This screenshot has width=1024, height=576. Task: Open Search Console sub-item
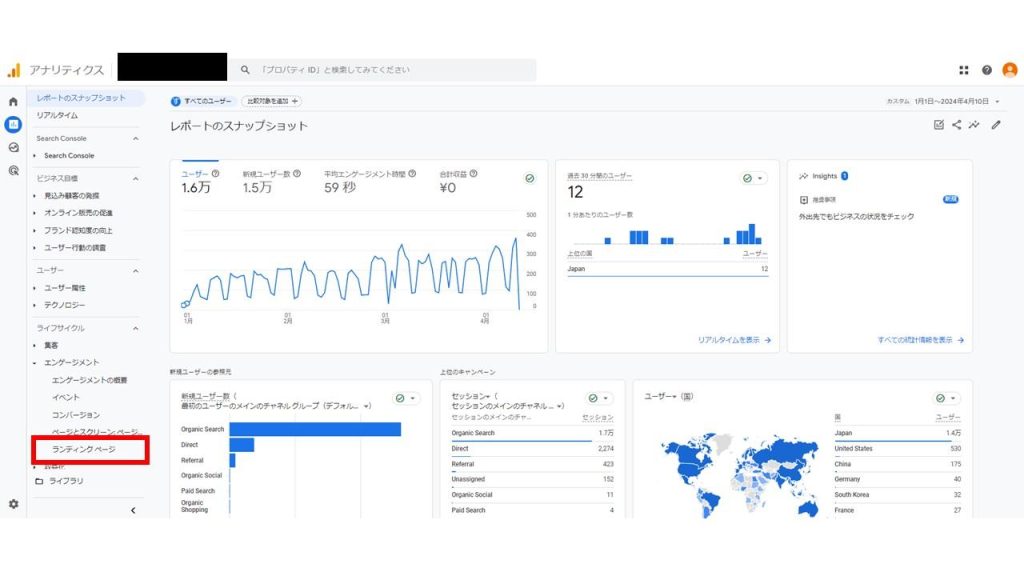pyautogui.click(x=69, y=156)
